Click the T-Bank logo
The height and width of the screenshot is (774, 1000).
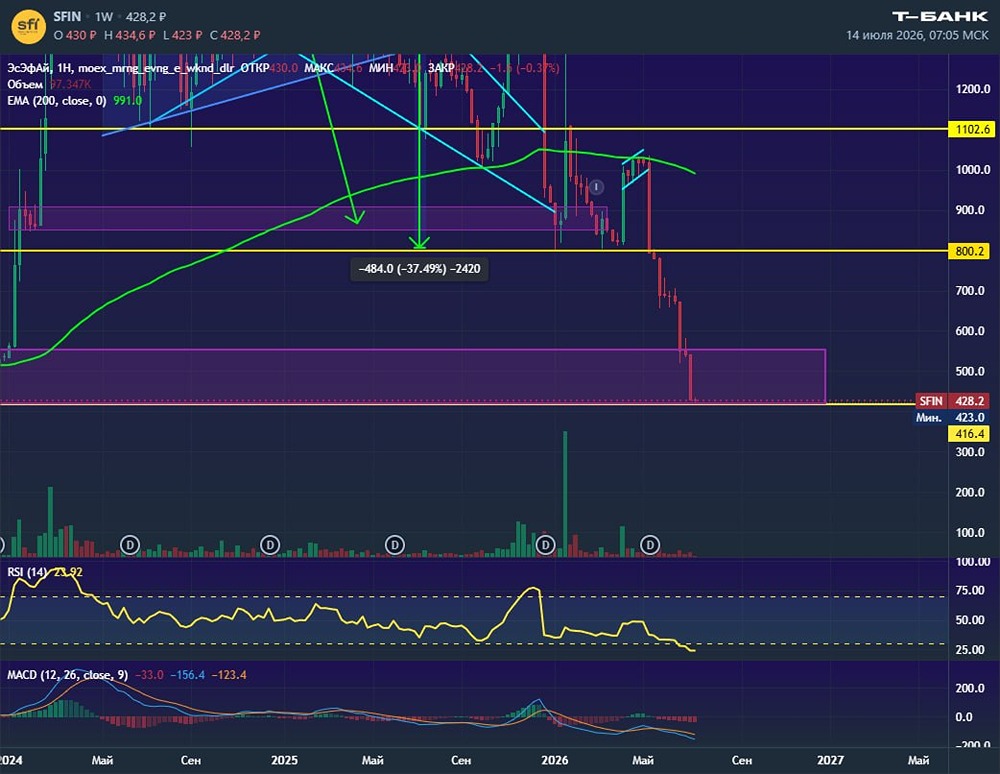[939, 17]
